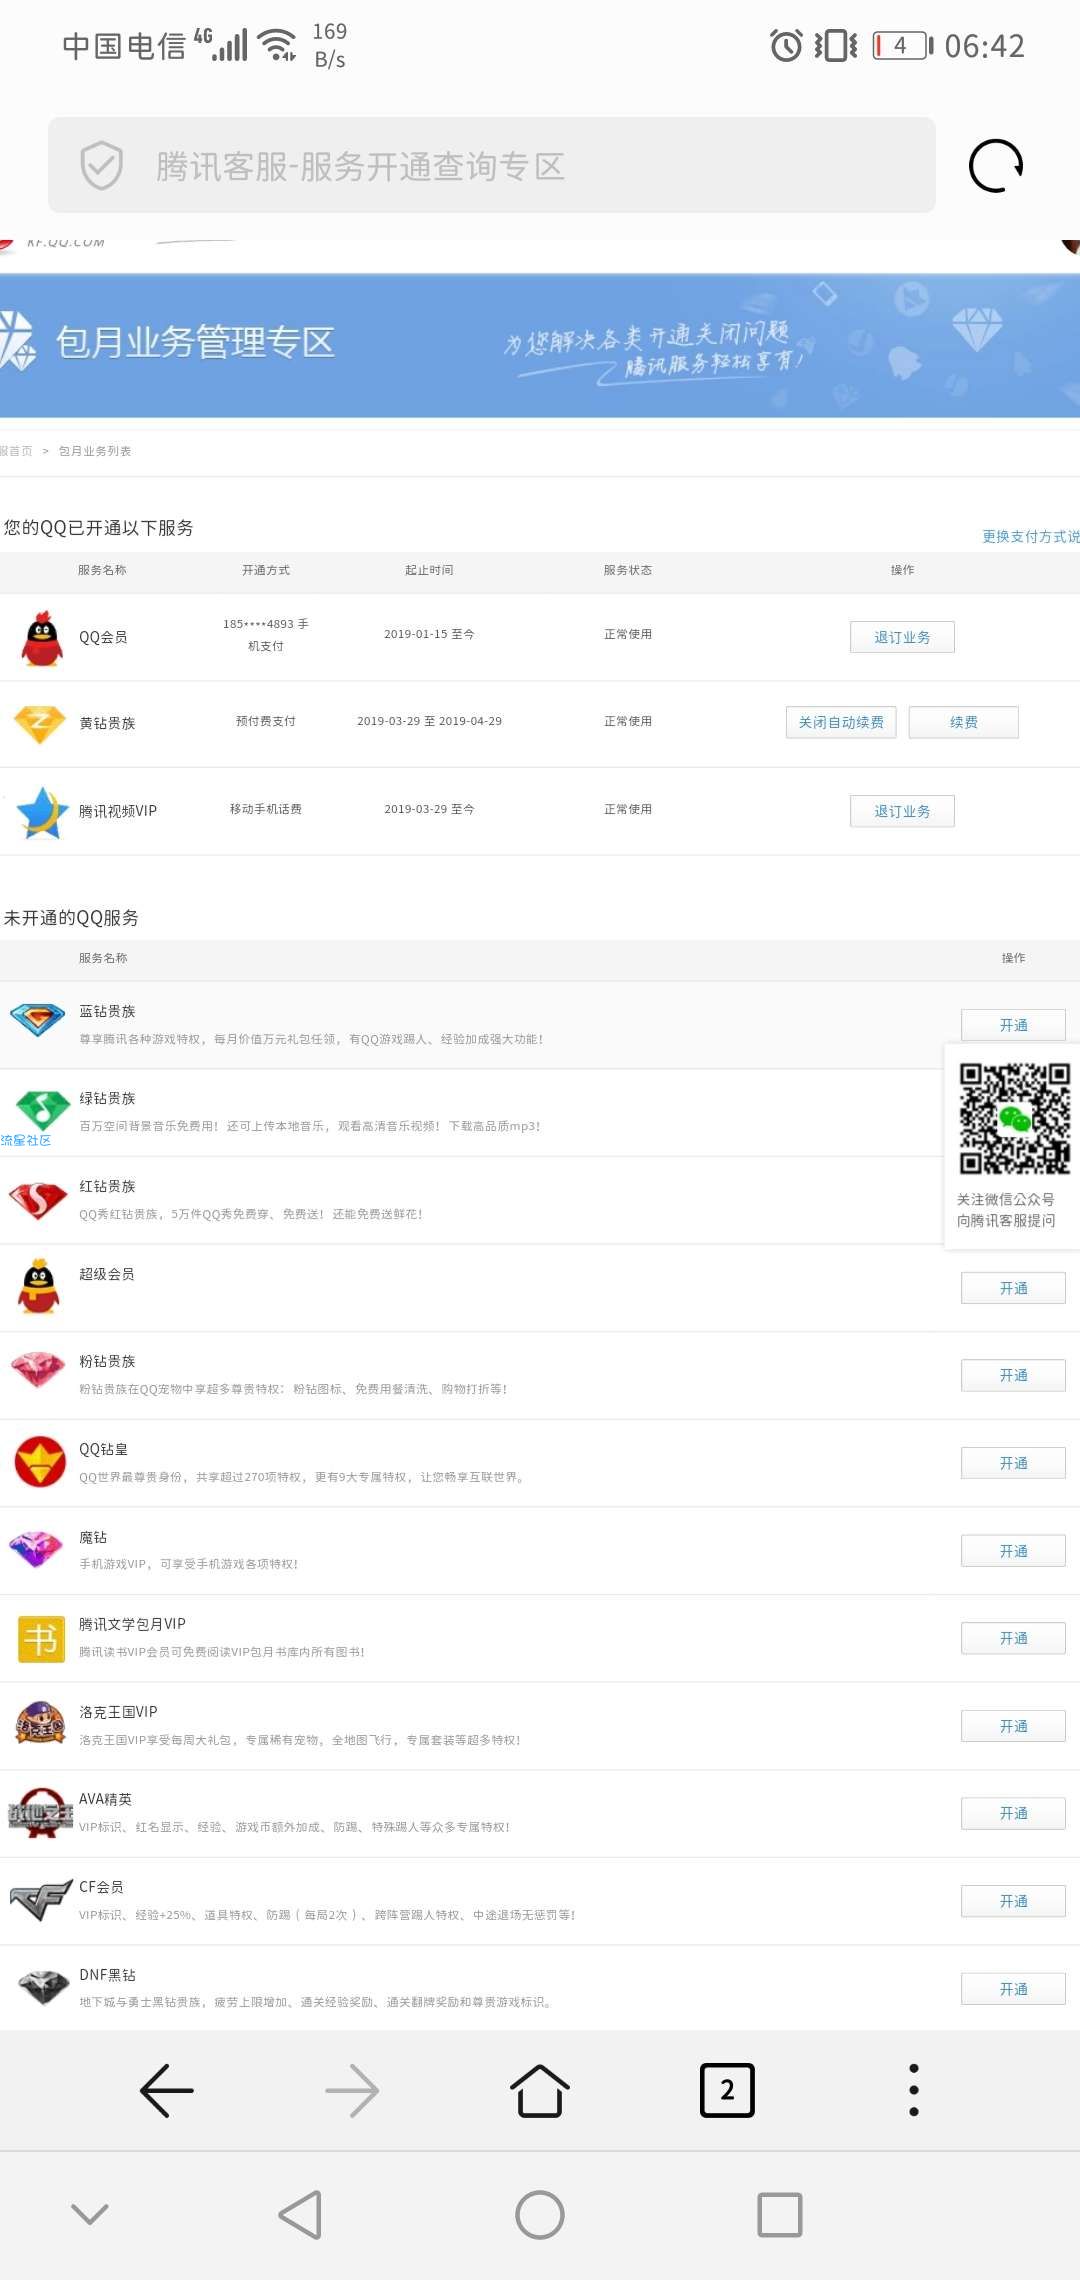This screenshot has width=1080, height=2280.
Task: Click the 绿钻贵族 green diamond icon
Action: click(41, 1111)
